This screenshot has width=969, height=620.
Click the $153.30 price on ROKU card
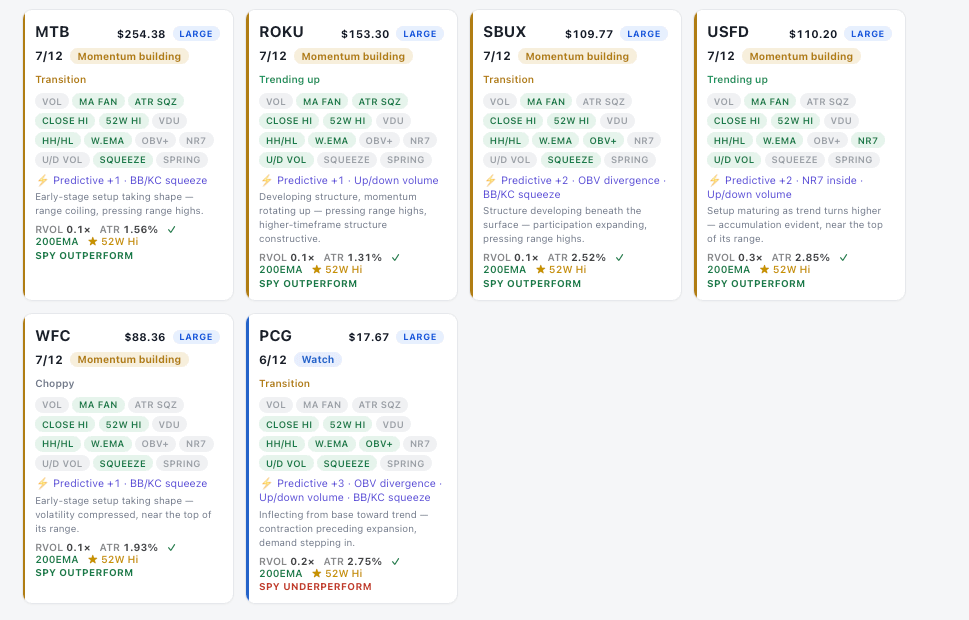click(x=365, y=34)
